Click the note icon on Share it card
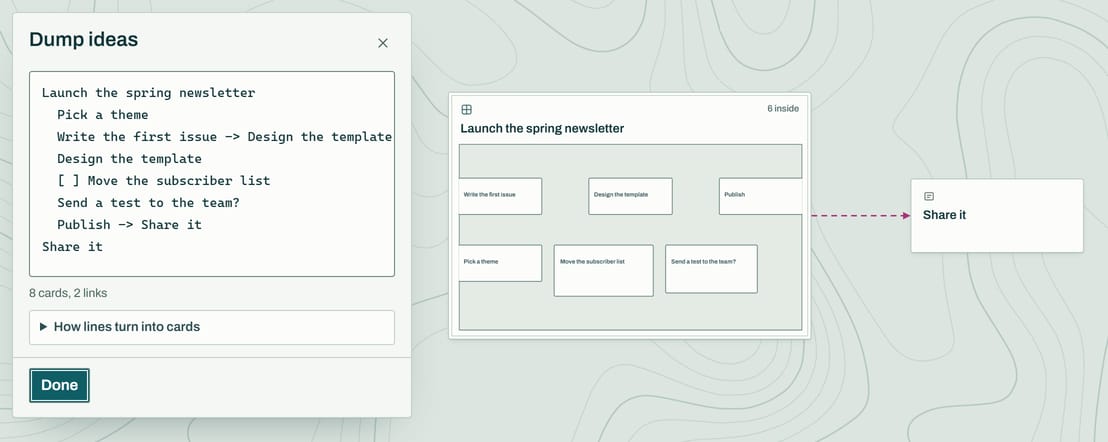The width and height of the screenshot is (1108, 442). tap(929, 196)
